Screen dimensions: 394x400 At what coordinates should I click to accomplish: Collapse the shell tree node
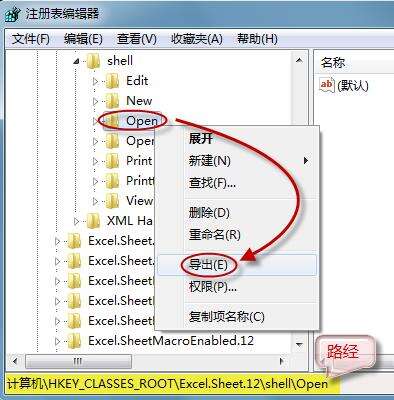[76, 61]
